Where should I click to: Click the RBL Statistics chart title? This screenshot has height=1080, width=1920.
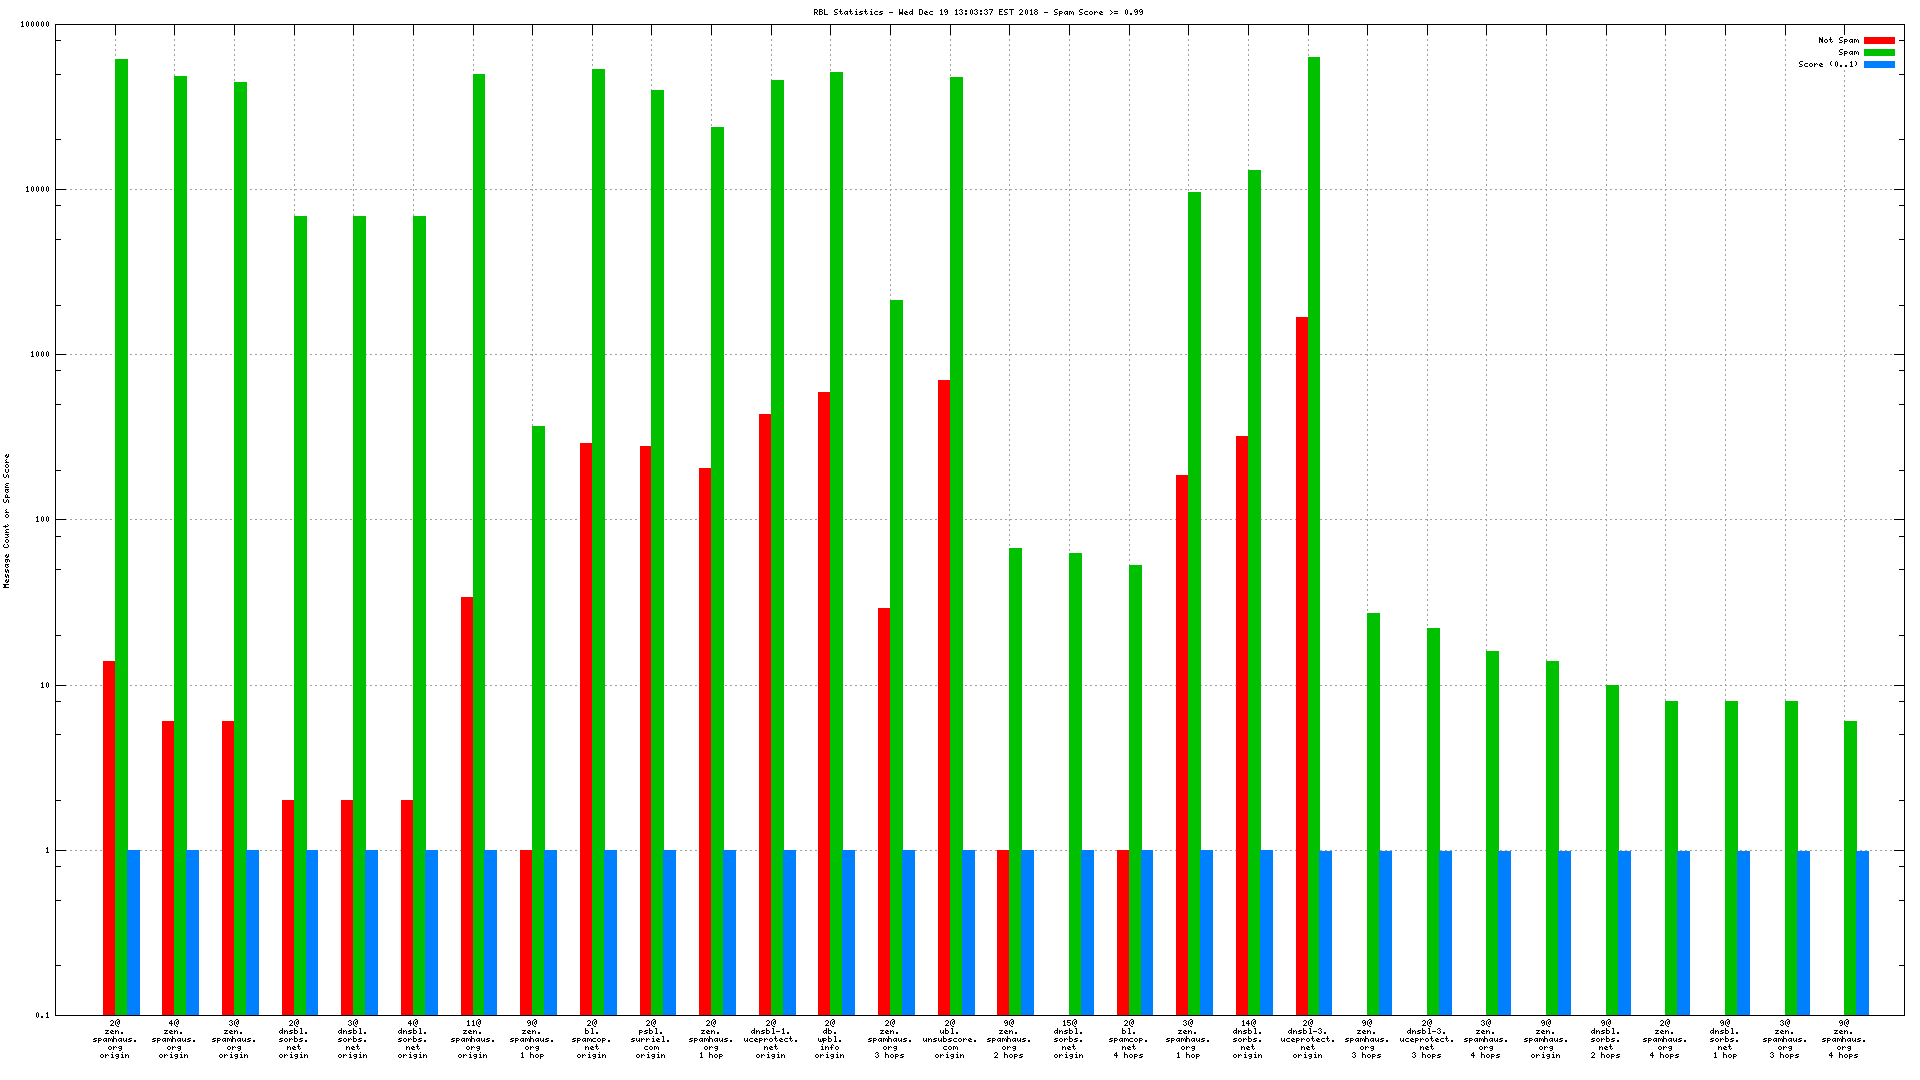tap(978, 13)
